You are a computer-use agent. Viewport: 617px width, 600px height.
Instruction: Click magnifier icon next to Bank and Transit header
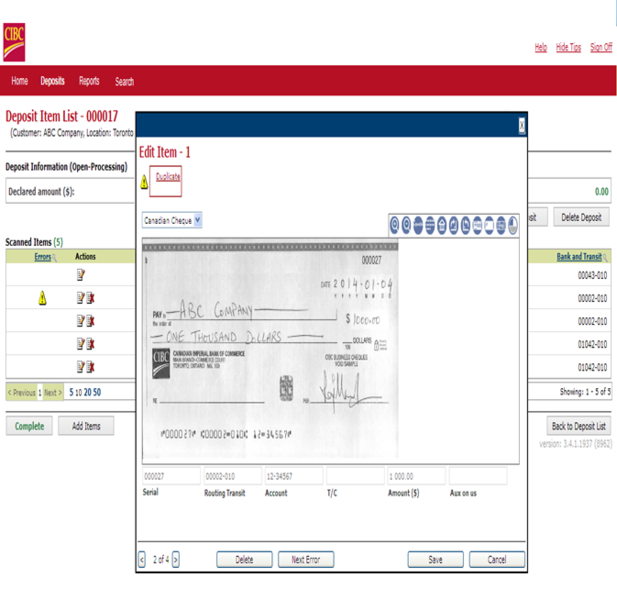[x=605, y=258]
